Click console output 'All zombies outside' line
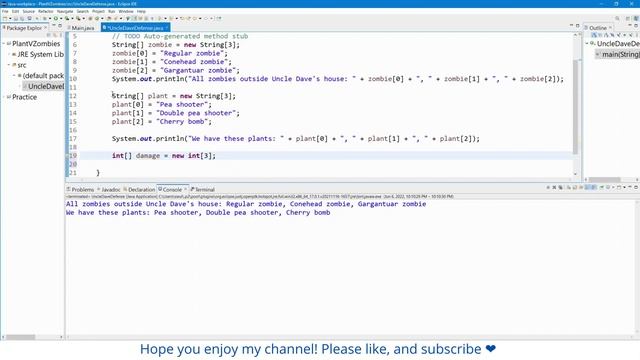640x360 pixels. coord(246,204)
